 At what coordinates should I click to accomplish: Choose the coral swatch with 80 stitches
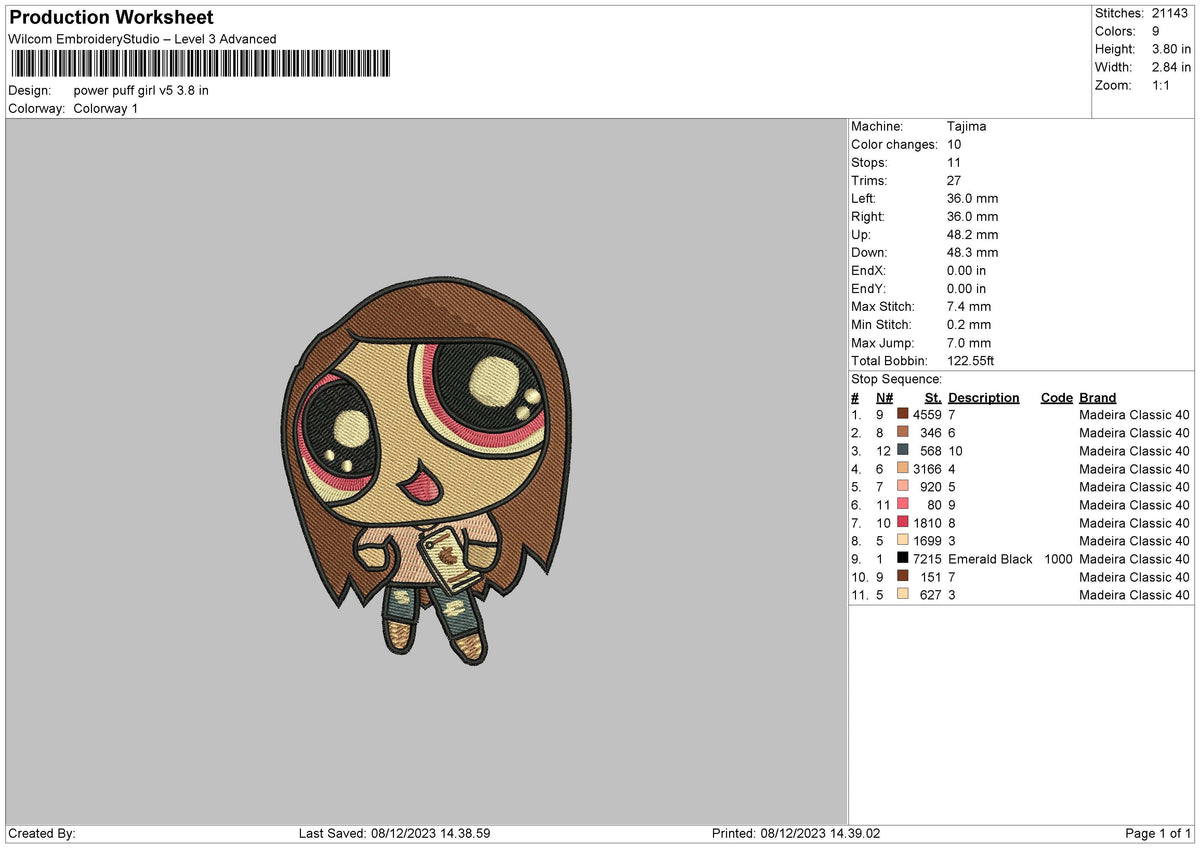pos(902,504)
